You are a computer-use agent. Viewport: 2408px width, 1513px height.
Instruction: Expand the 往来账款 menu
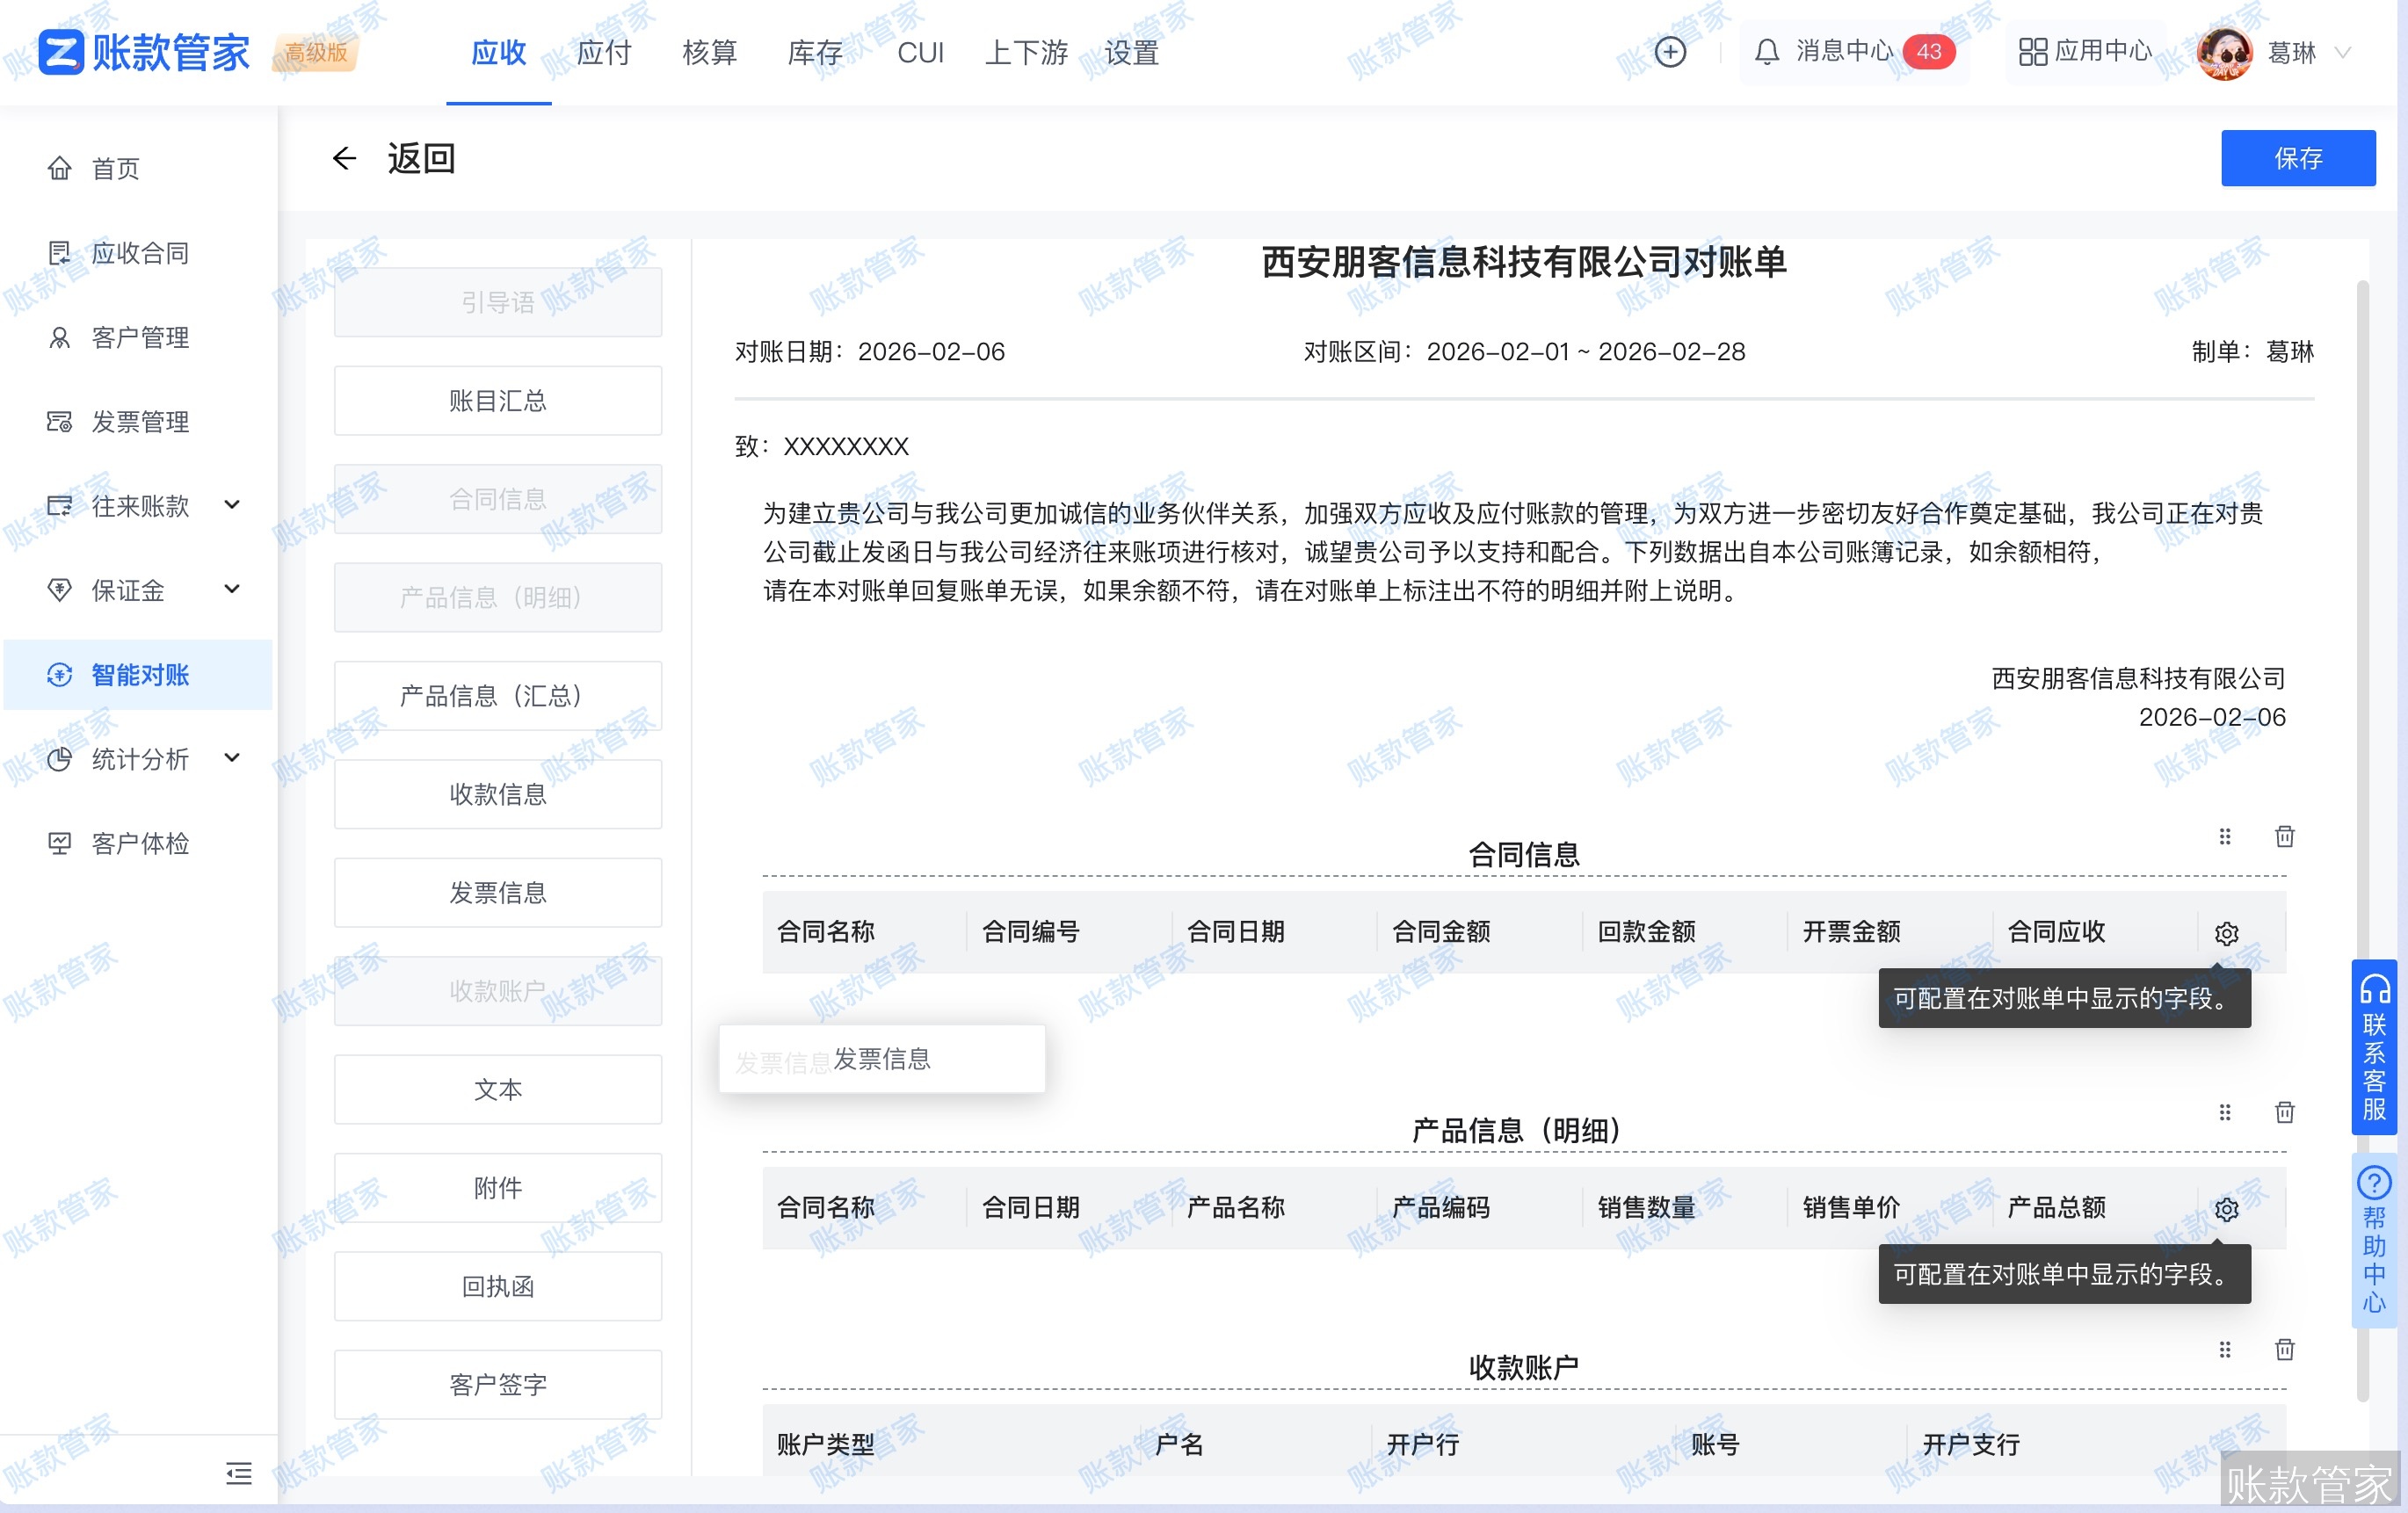coord(139,506)
